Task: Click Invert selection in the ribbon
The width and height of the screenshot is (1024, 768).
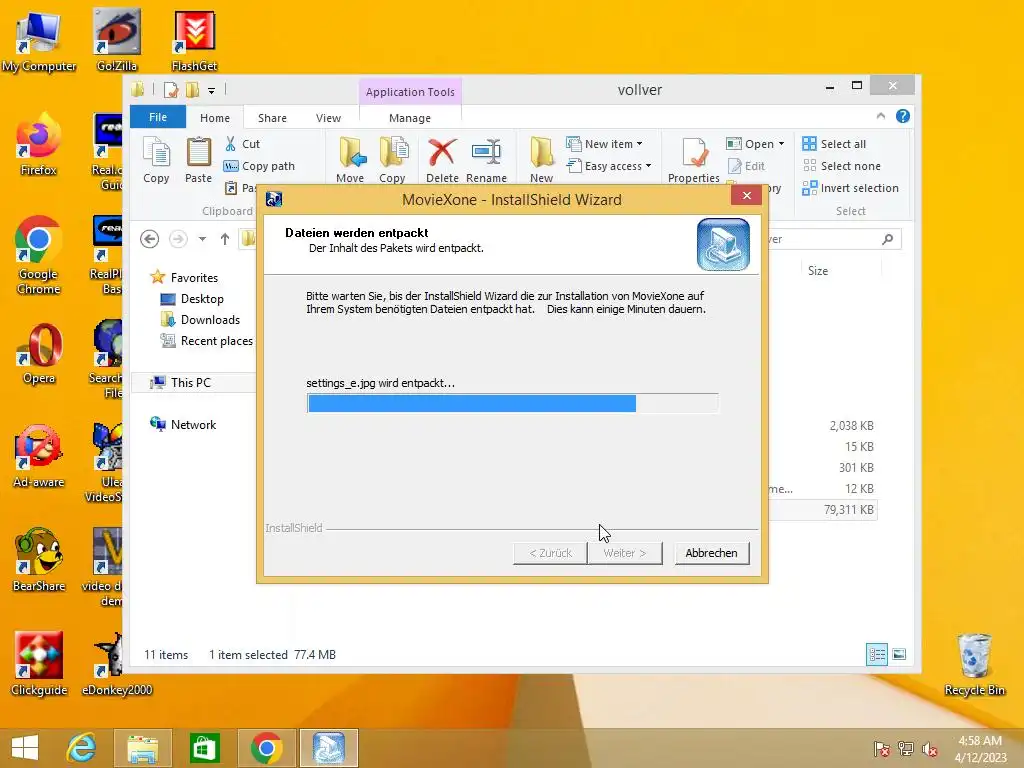Action: click(850, 188)
